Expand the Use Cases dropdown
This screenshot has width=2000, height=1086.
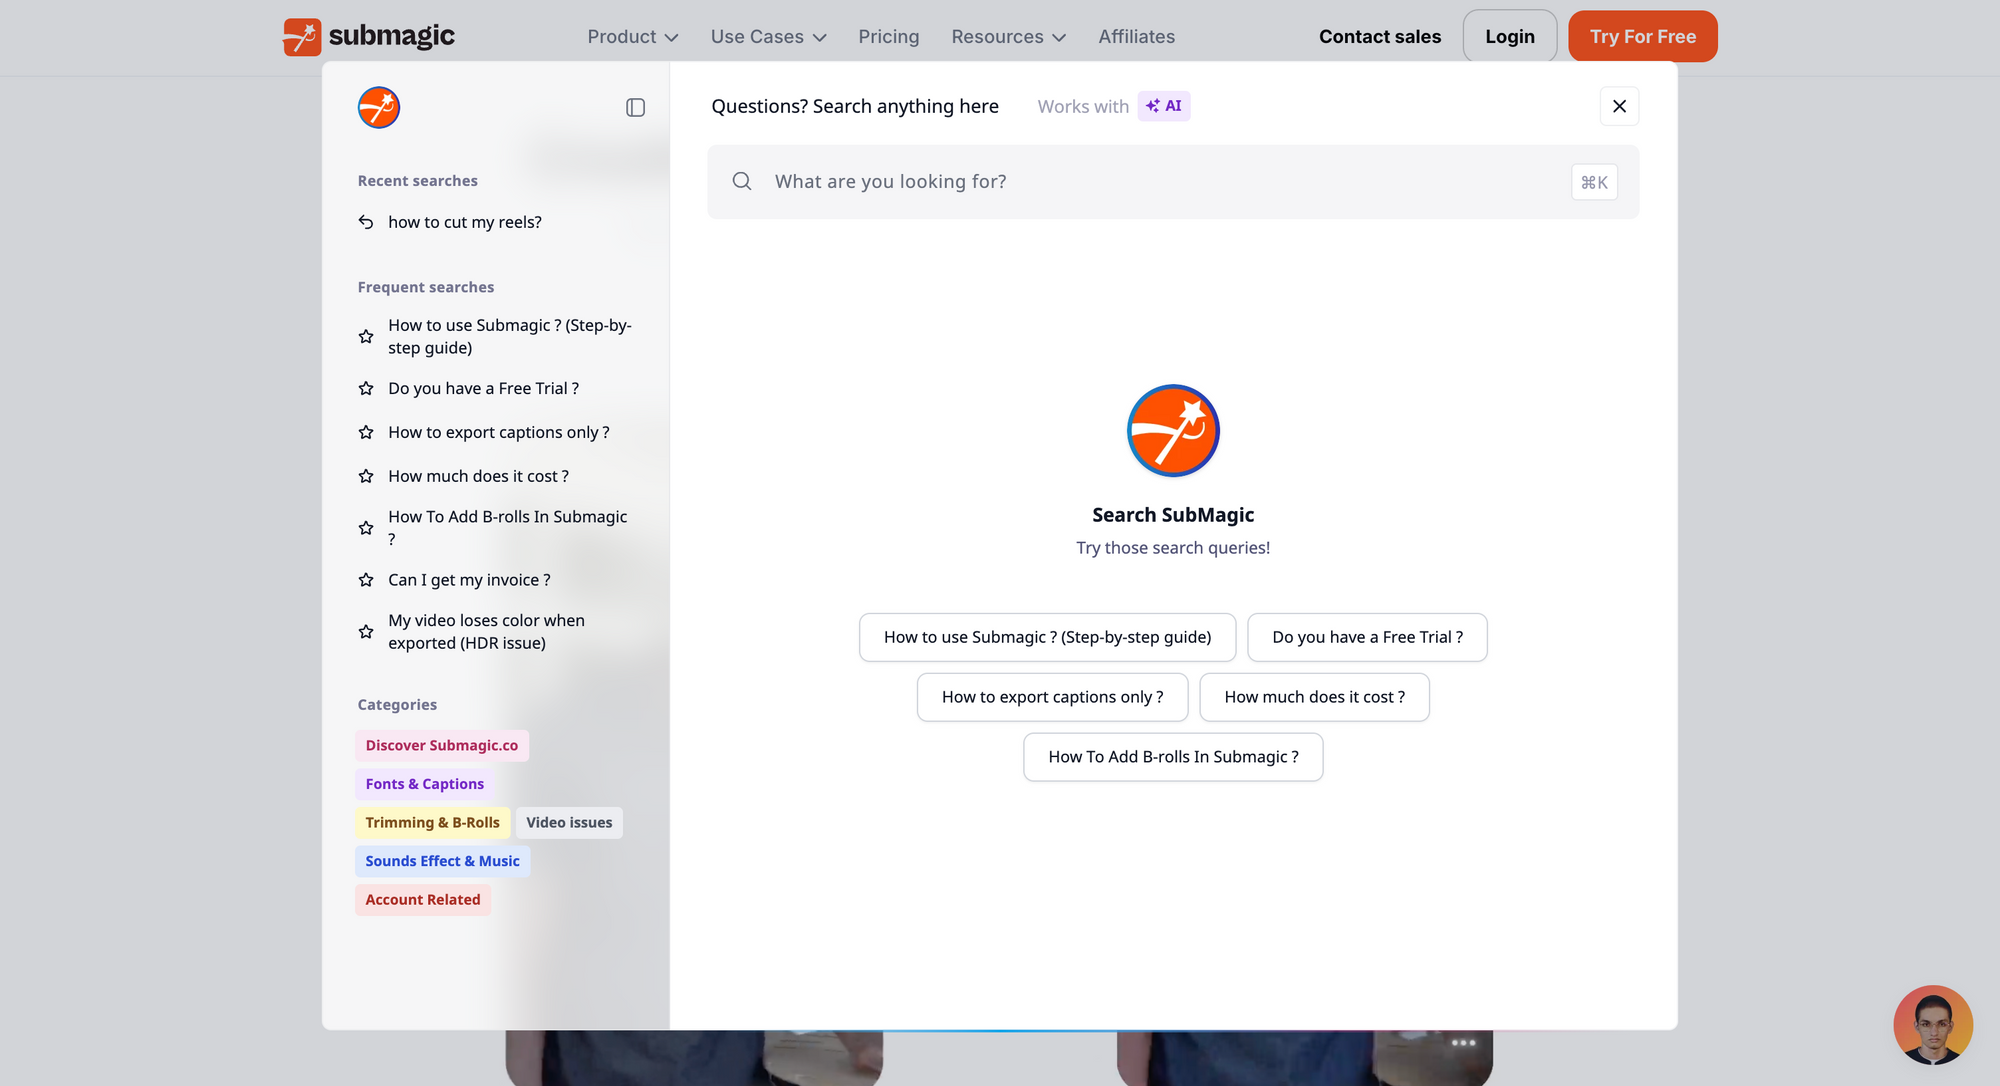click(x=768, y=37)
